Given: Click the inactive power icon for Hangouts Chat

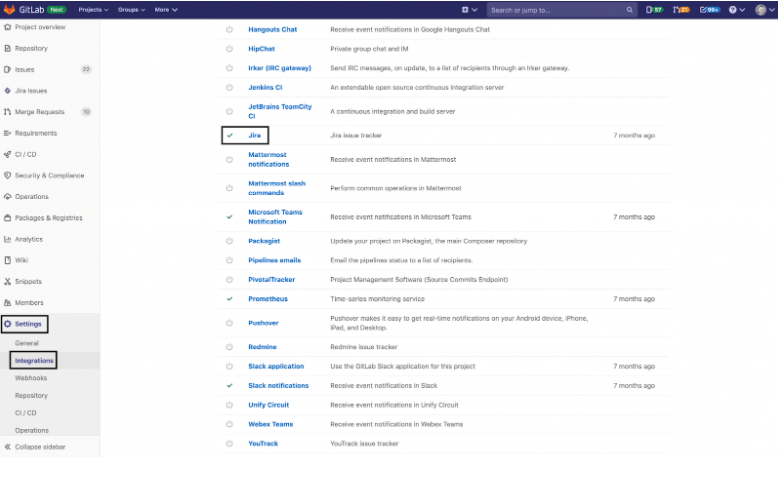Looking at the screenshot, I should coord(229,29).
